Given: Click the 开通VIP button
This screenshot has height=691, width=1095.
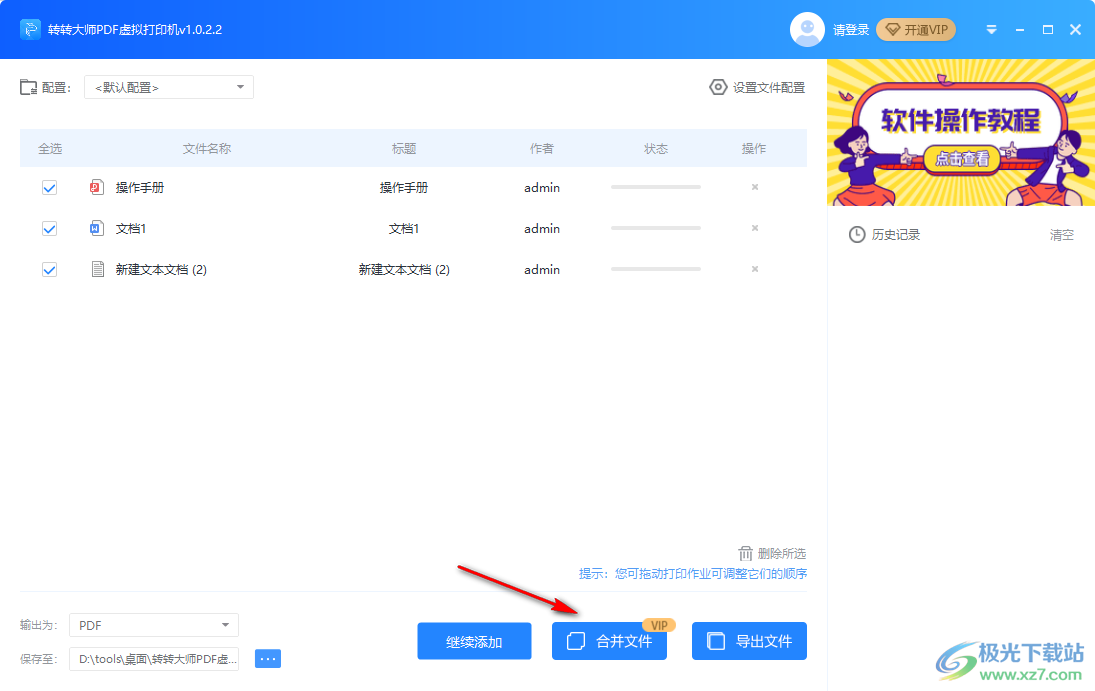Looking at the screenshot, I should tap(916, 30).
